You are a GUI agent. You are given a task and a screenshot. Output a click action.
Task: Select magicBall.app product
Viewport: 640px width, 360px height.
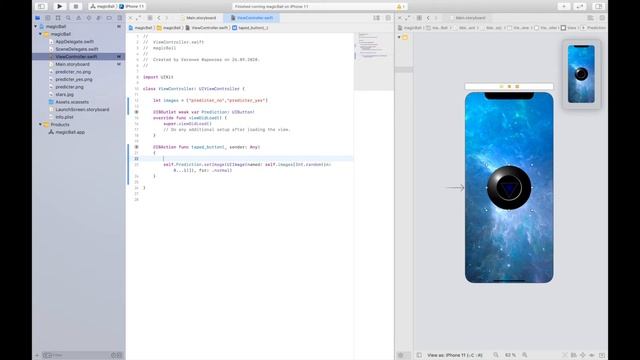pos(70,132)
